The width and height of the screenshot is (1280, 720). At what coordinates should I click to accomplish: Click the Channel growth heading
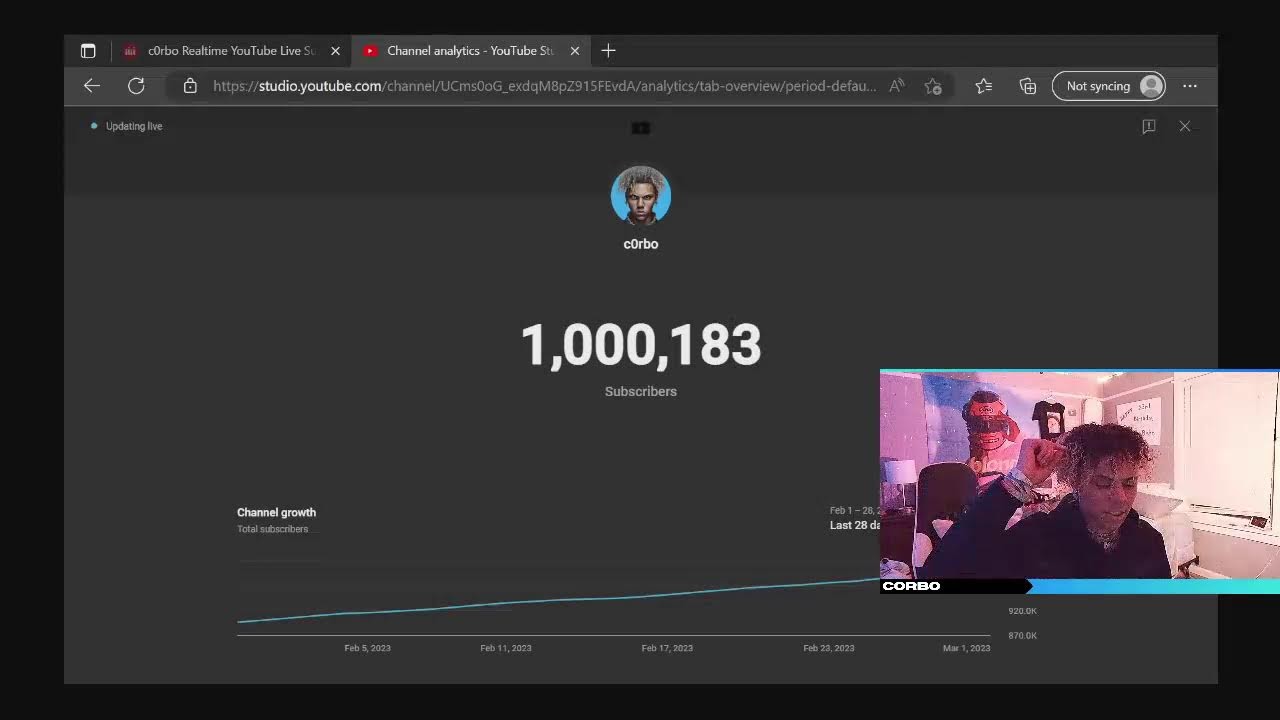276,512
